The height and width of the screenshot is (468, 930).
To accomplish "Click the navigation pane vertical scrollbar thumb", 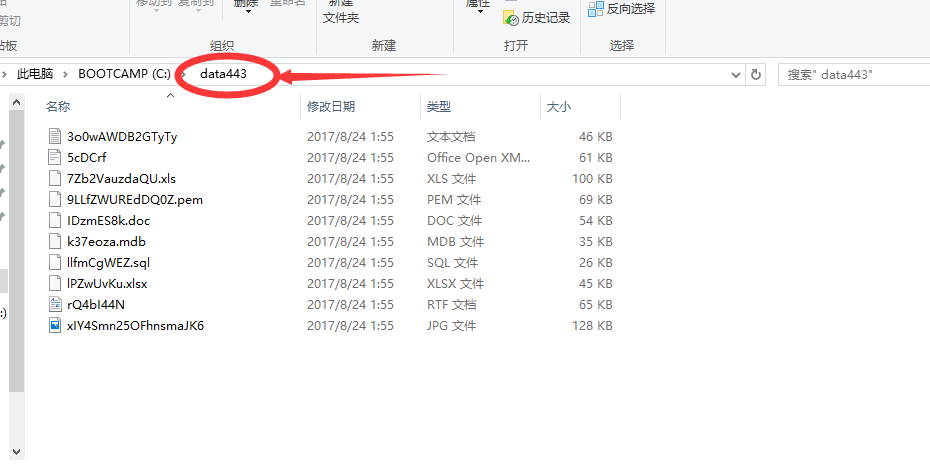I will 16,250.
